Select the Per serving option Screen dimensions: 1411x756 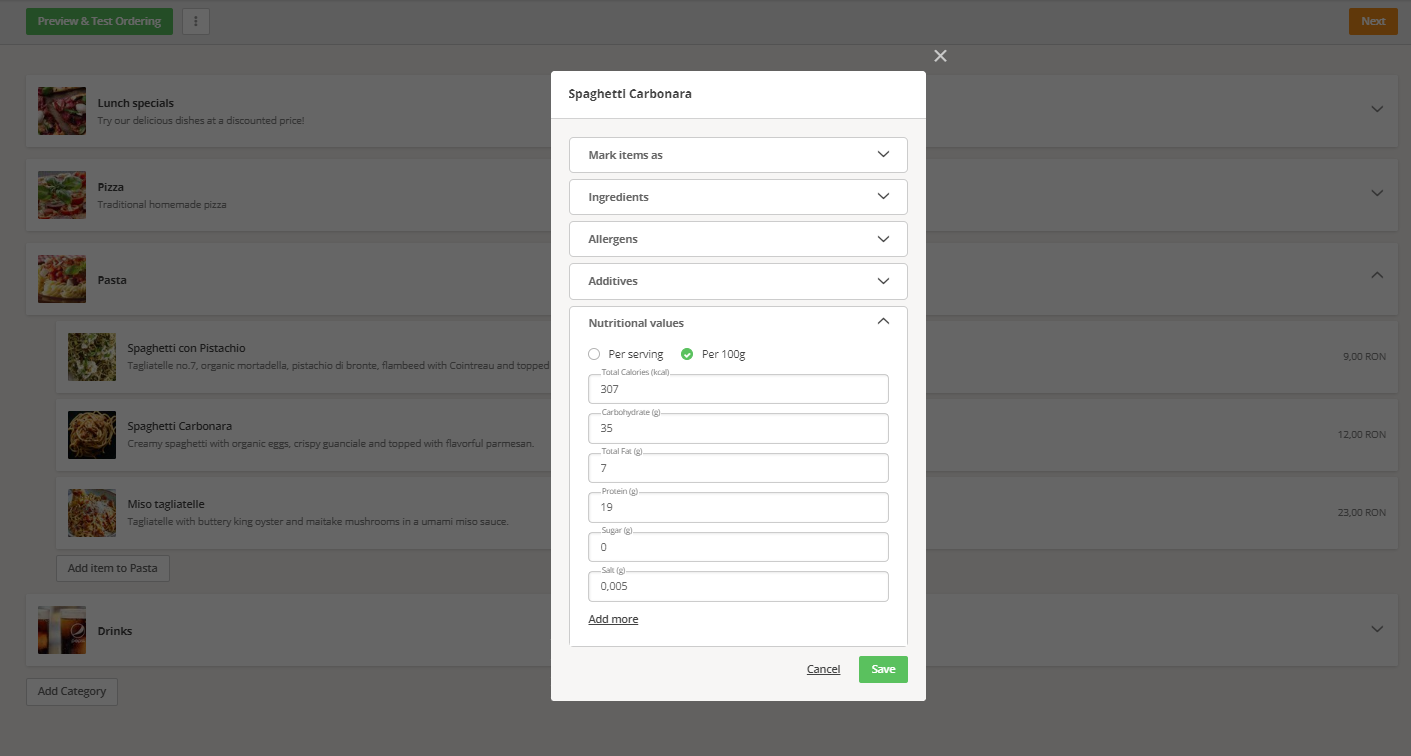pyautogui.click(x=592, y=354)
